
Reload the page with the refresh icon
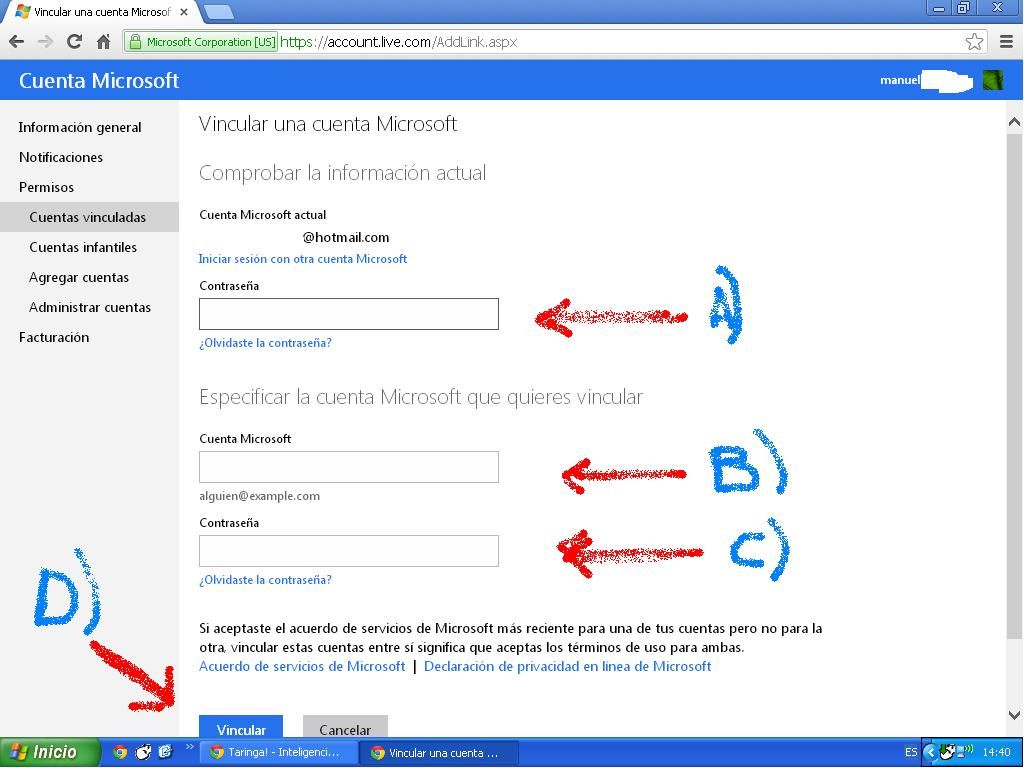[74, 42]
